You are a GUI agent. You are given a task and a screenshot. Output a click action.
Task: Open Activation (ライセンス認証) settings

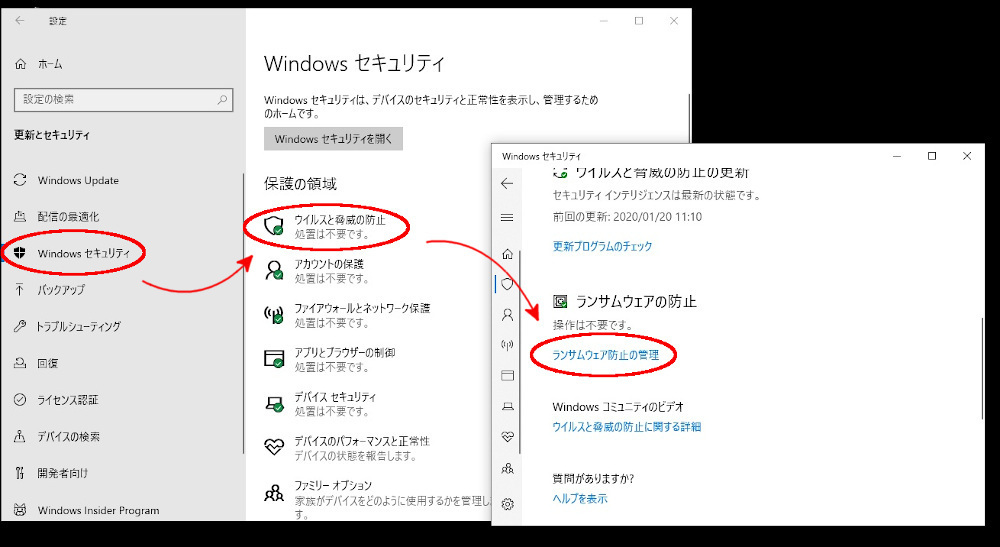coord(68,400)
